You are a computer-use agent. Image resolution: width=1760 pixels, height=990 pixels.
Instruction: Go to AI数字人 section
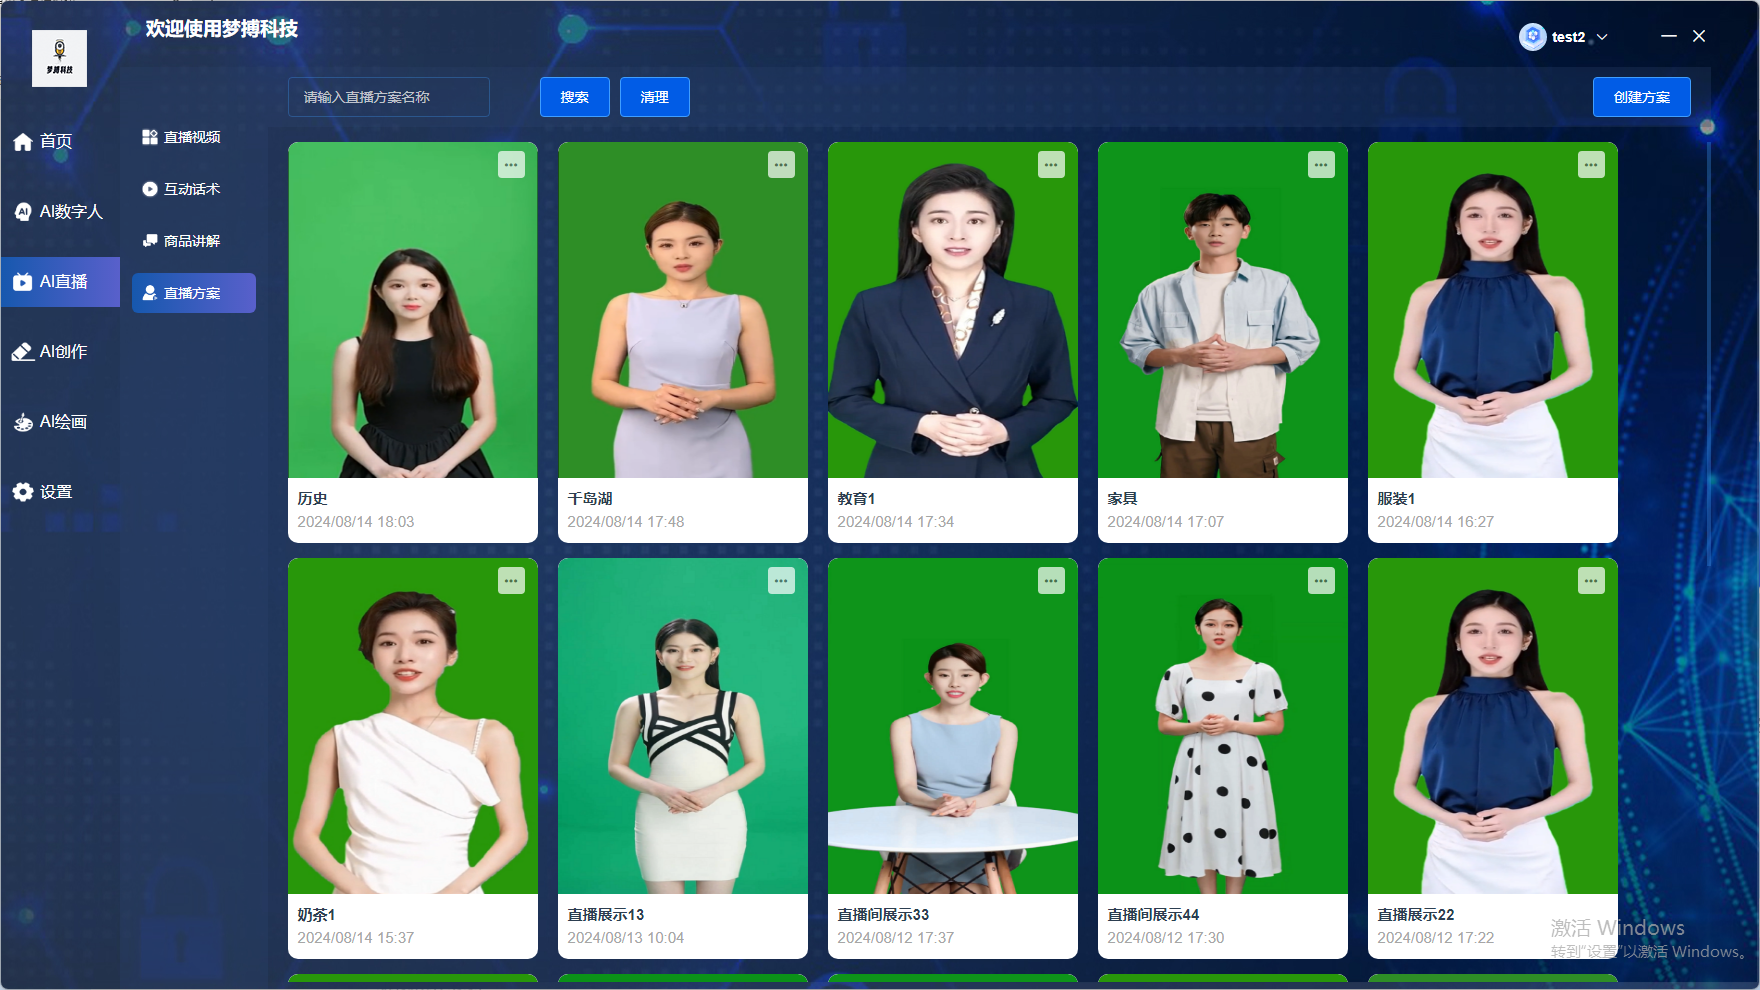click(59, 212)
